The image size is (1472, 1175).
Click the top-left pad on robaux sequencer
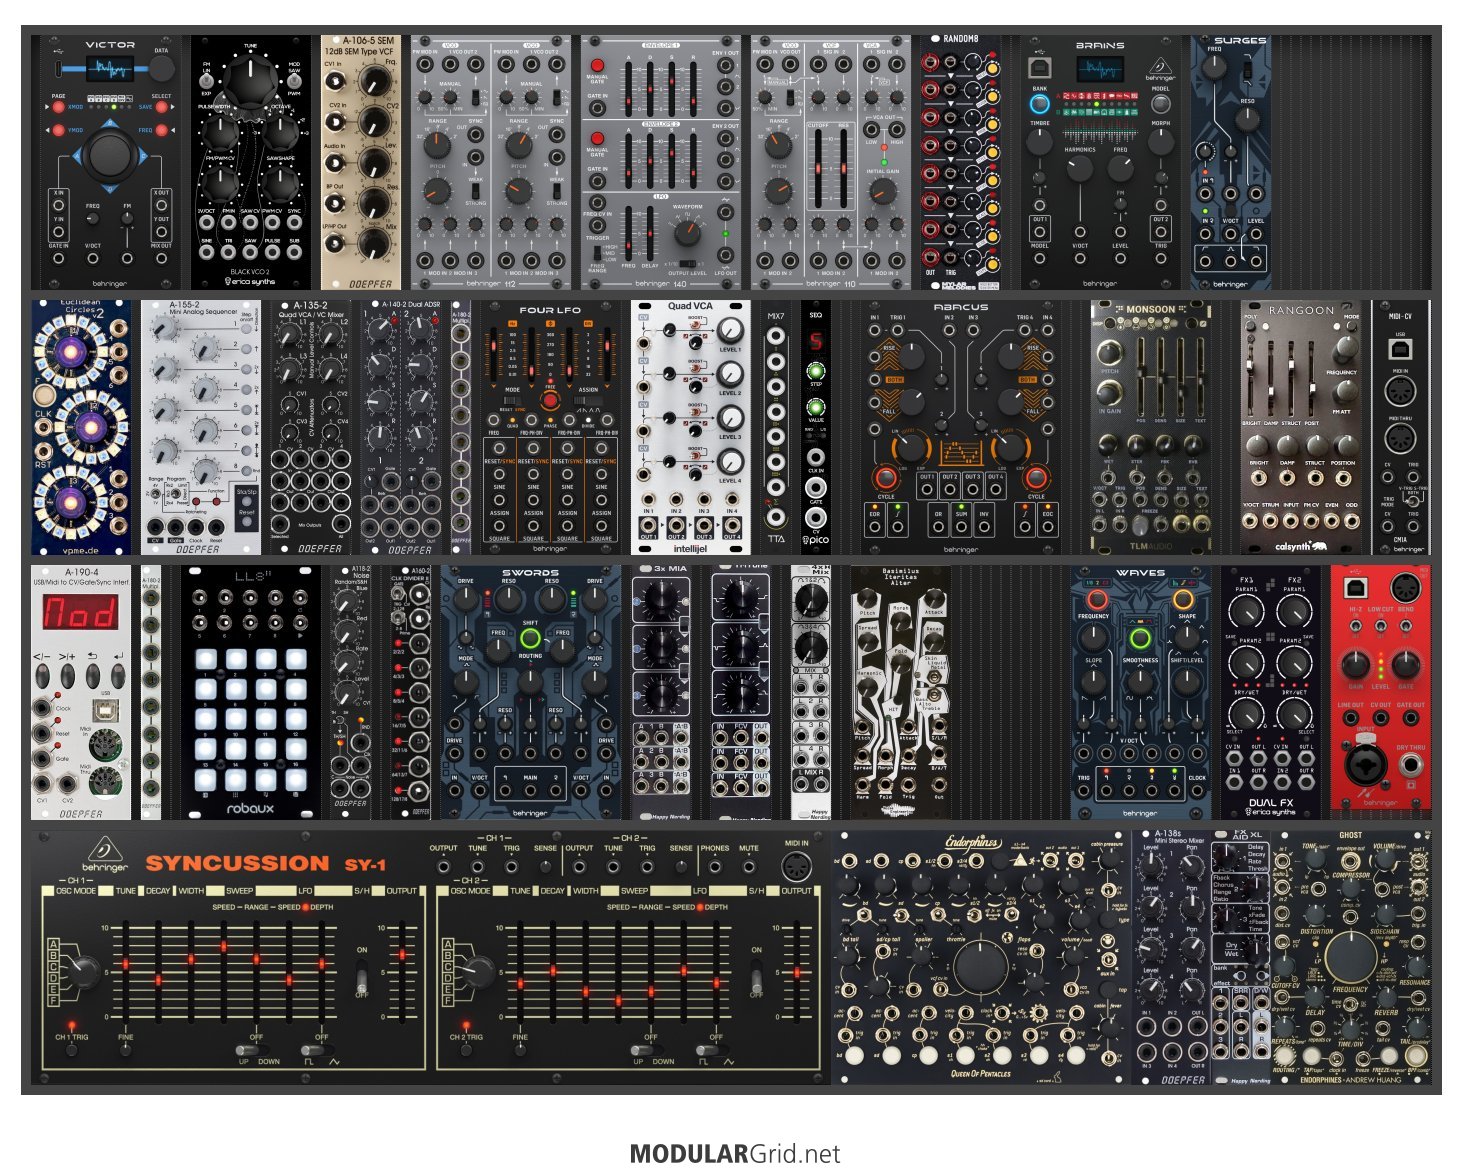[206, 661]
